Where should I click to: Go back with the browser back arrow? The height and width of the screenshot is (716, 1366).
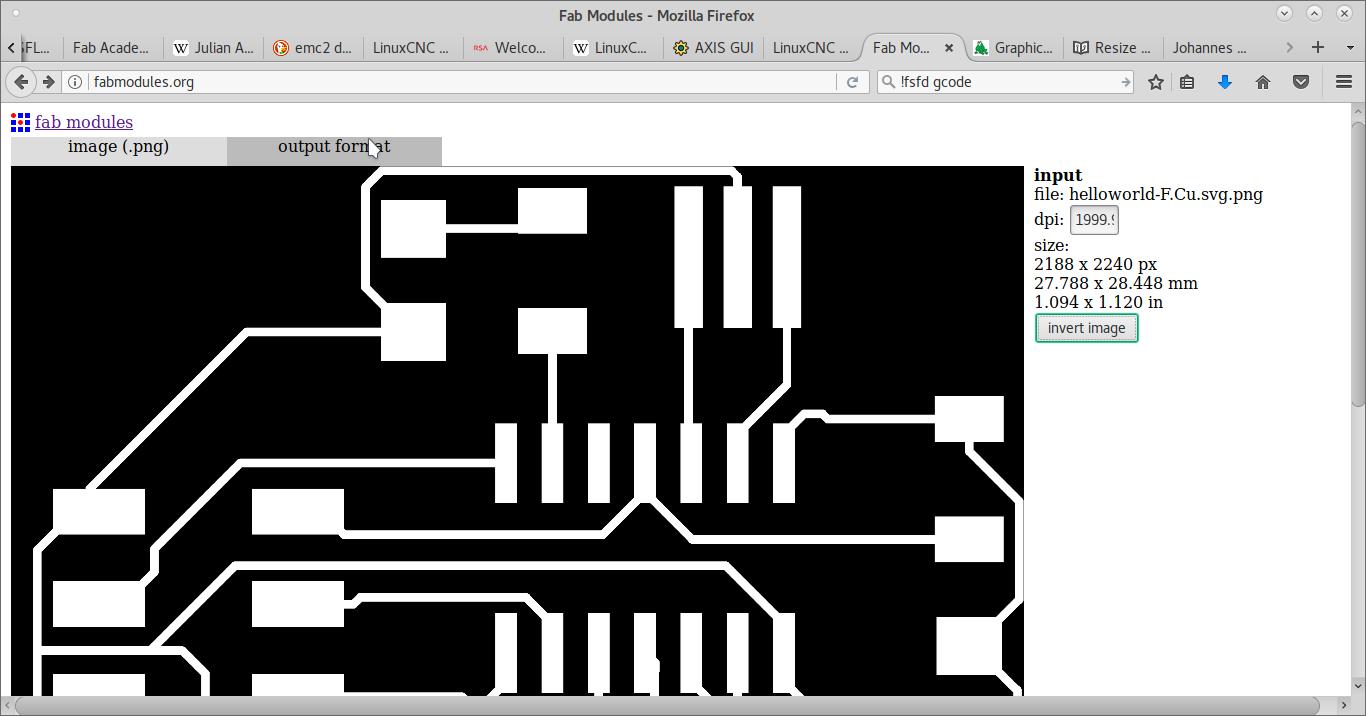click(21, 82)
